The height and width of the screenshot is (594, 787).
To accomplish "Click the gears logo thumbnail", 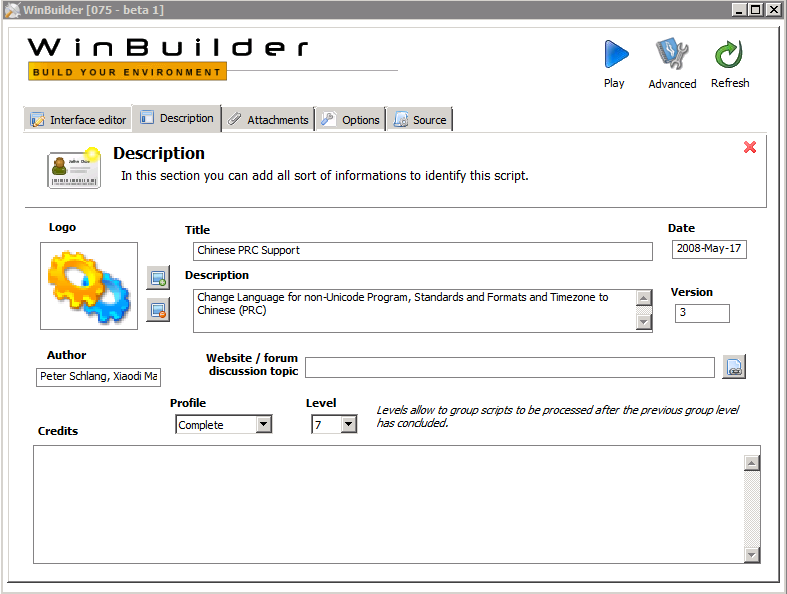I will (89, 286).
